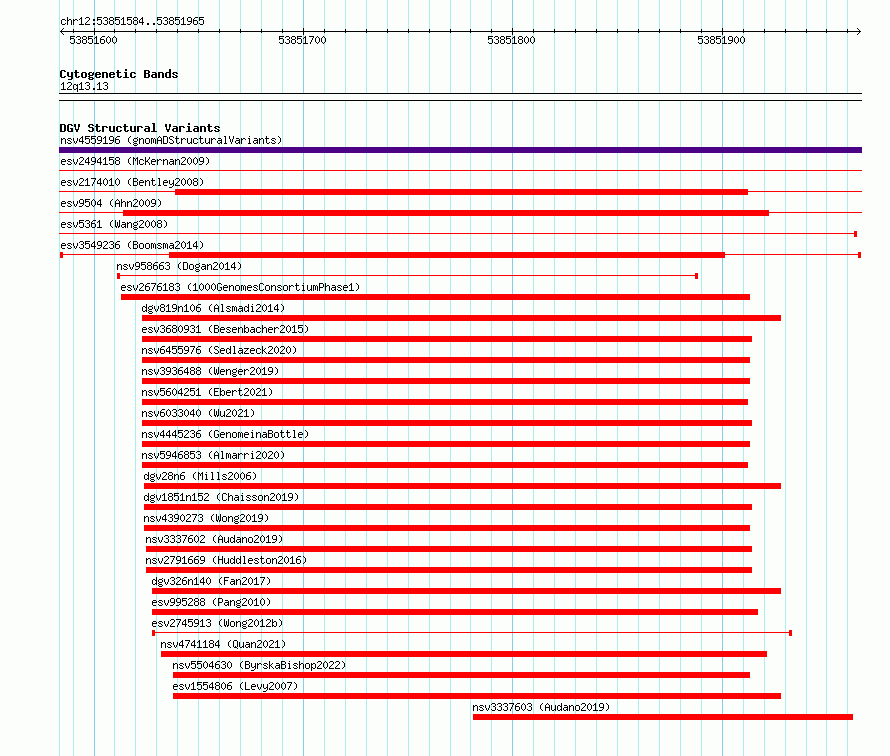Screen dimensions: 890x756
Task: Select the red bar under dgv326n140
Action: tap(467, 591)
